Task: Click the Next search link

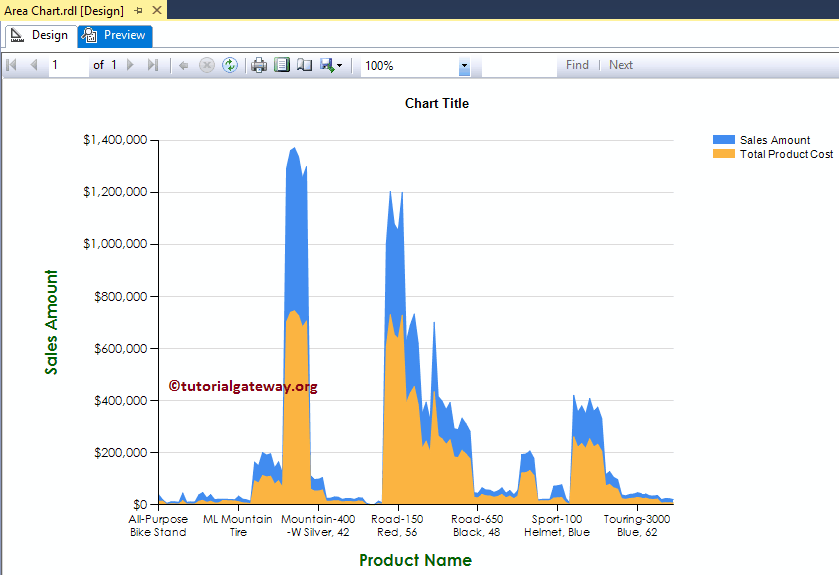Action: 621,65
